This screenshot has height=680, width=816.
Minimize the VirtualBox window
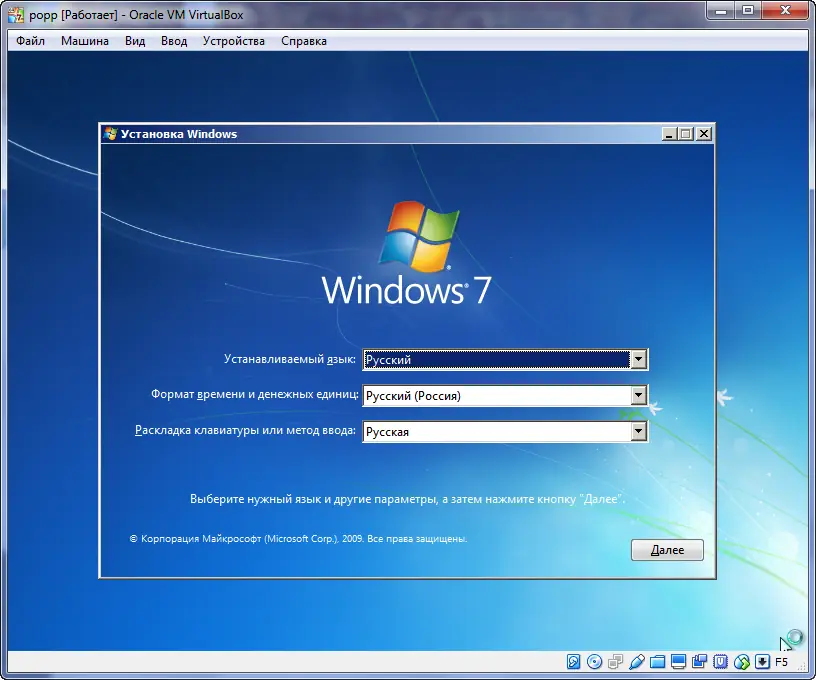(721, 10)
